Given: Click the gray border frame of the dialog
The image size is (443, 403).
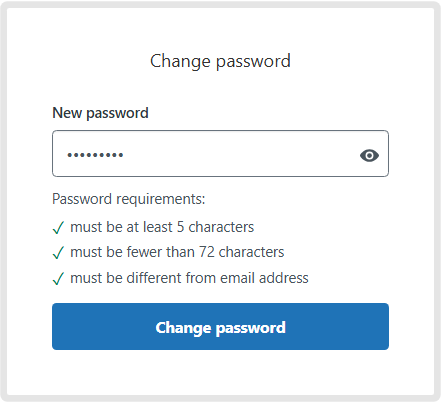Looking at the screenshot, I should (x=3, y=201).
